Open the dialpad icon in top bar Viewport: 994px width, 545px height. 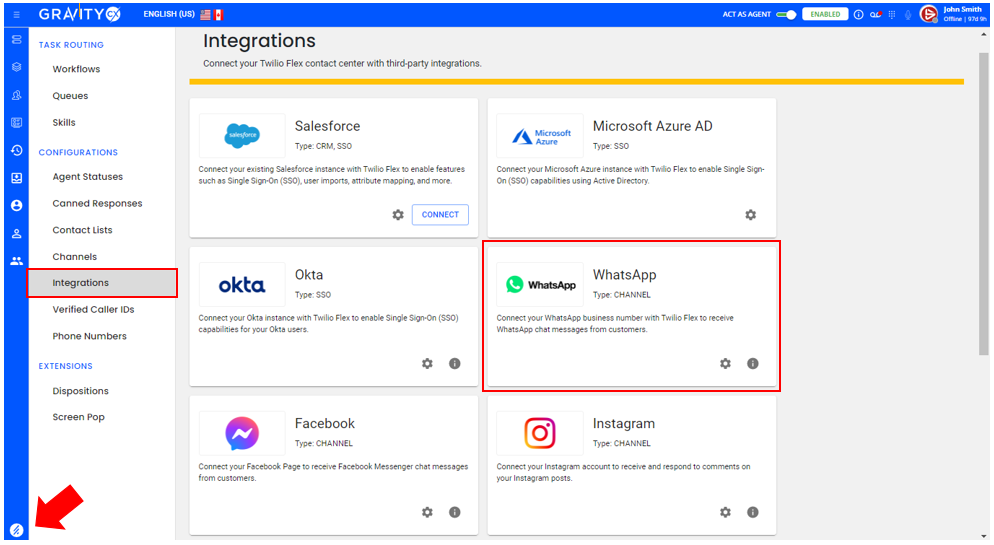(x=892, y=15)
